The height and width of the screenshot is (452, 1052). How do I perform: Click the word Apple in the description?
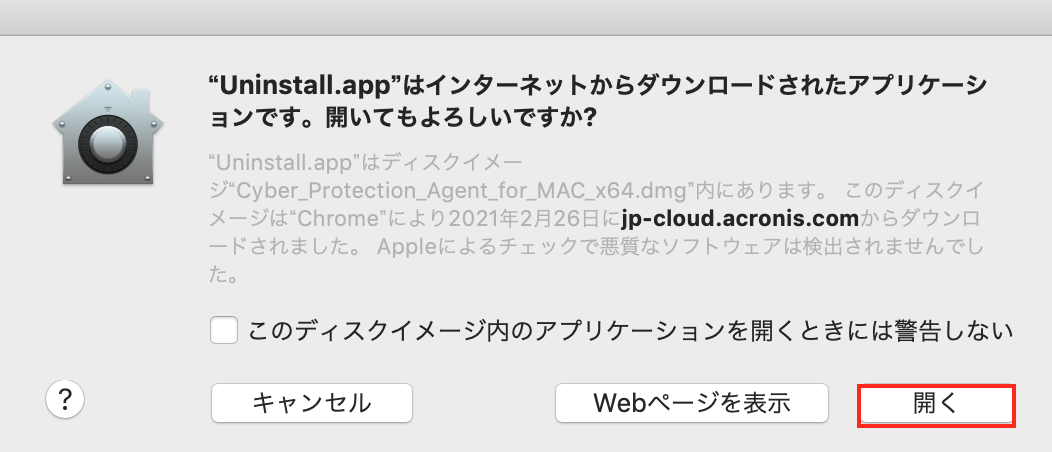[406, 247]
